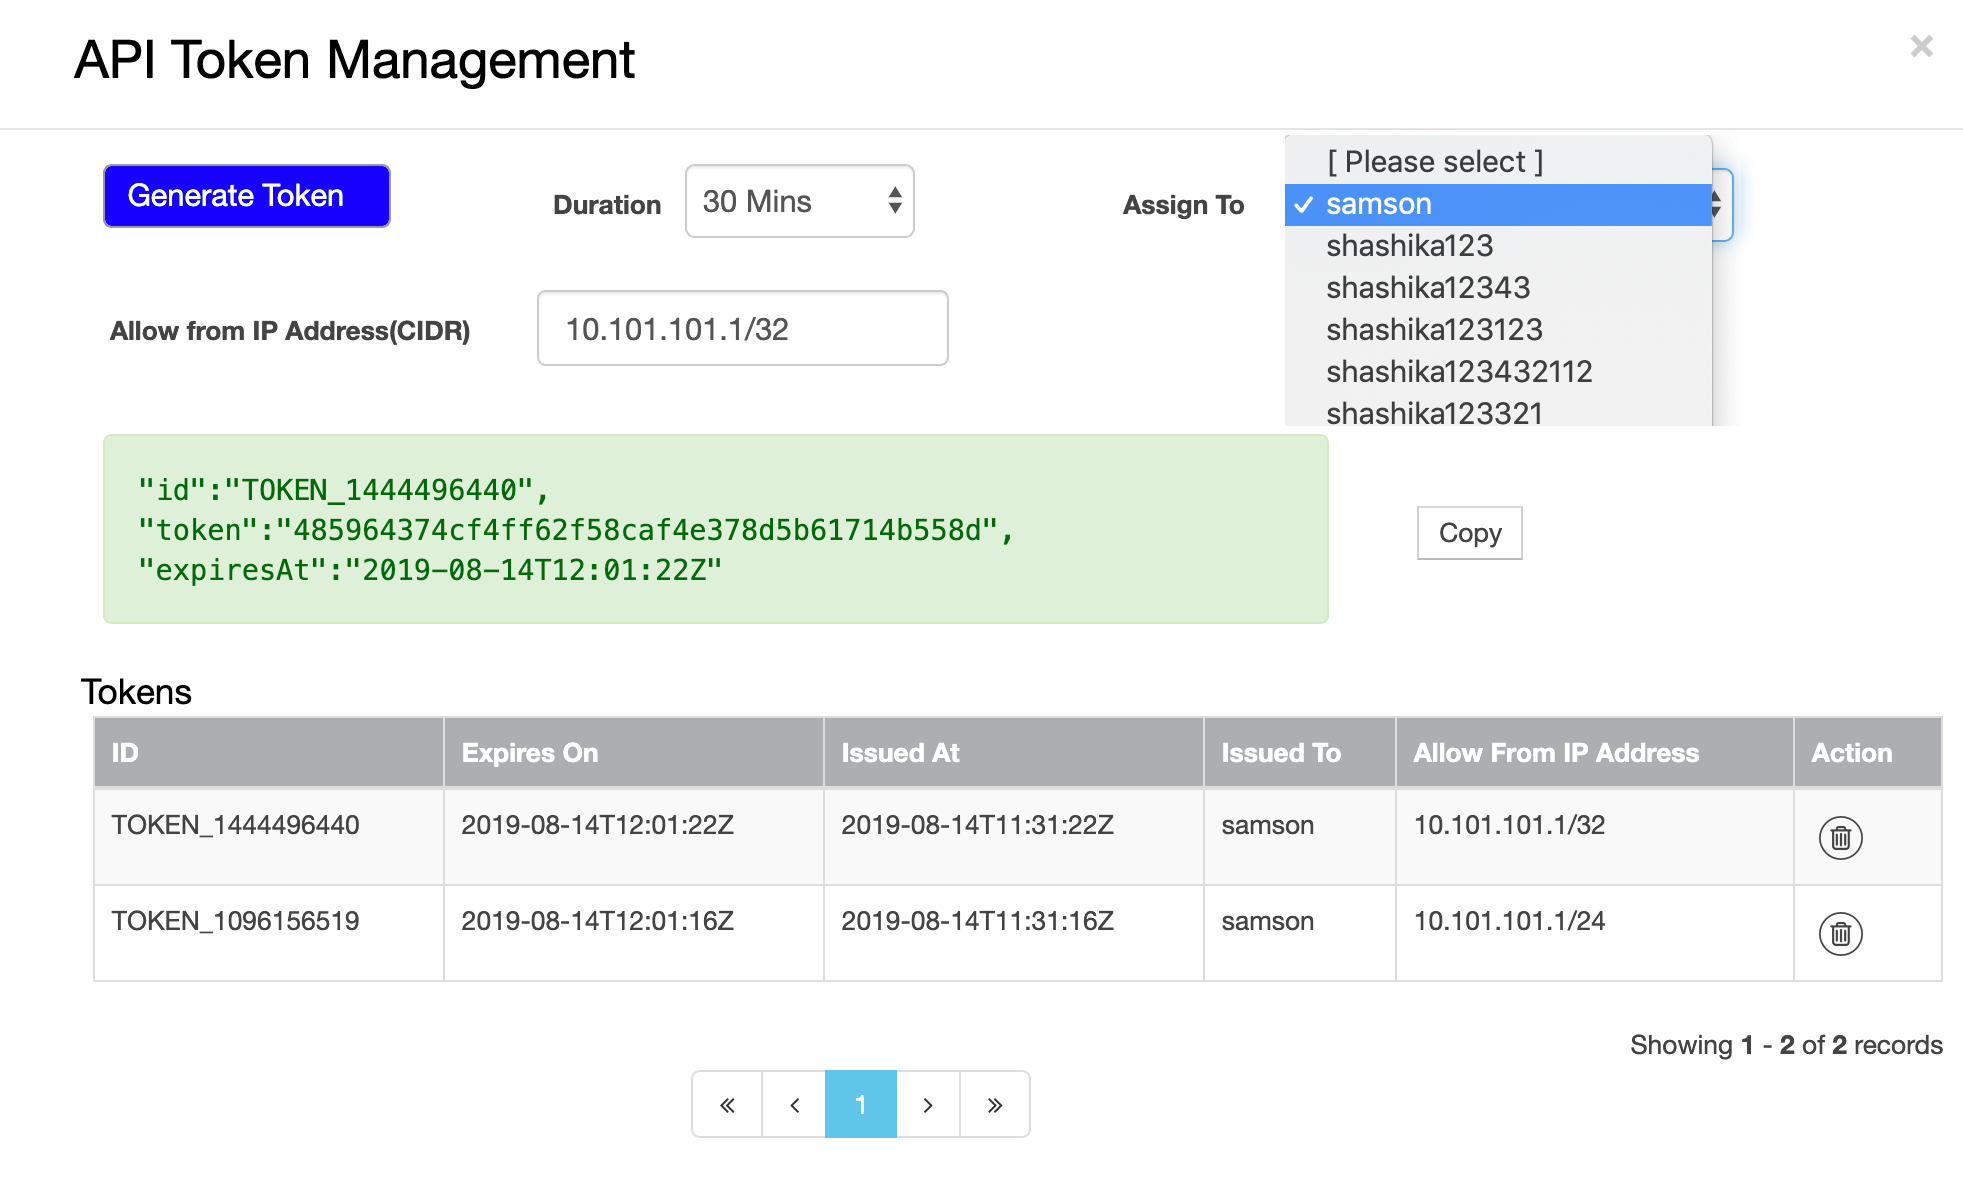Pick shashika123321 in the Assign To list
Image resolution: width=1963 pixels, height=1192 pixels.
click(1498, 411)
